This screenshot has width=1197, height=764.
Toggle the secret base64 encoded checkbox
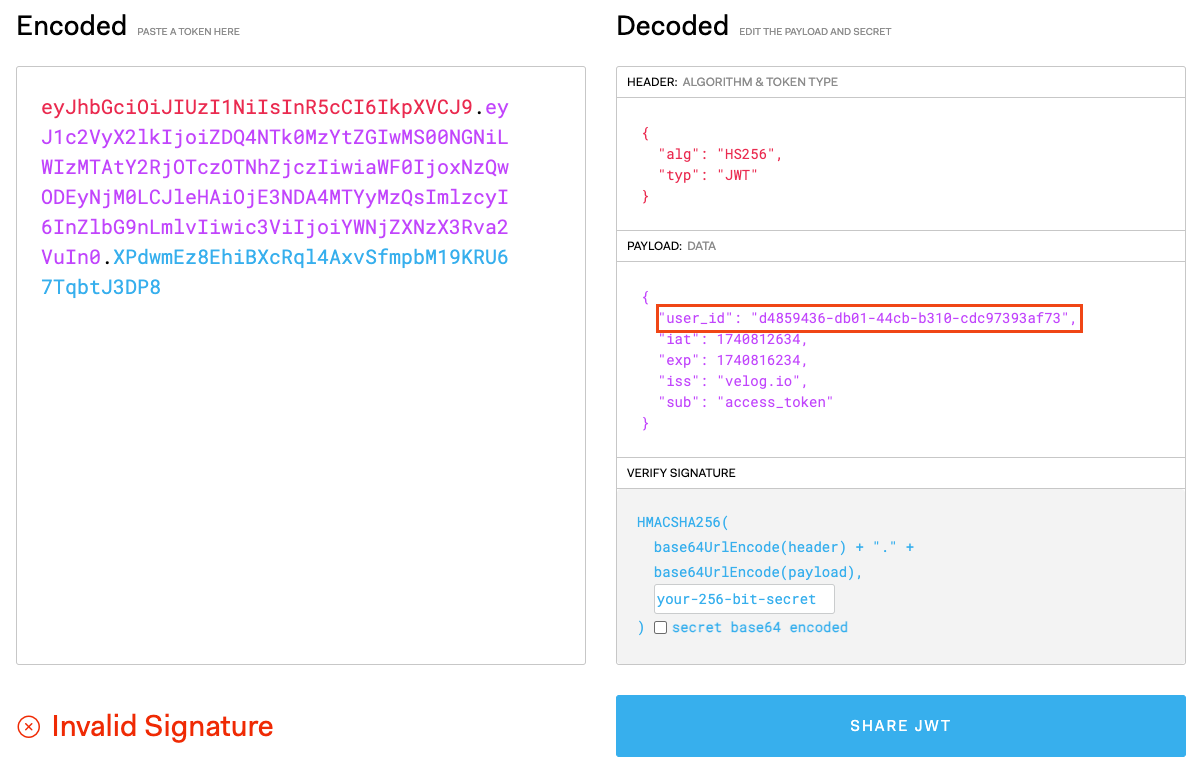tap(660, 628)
